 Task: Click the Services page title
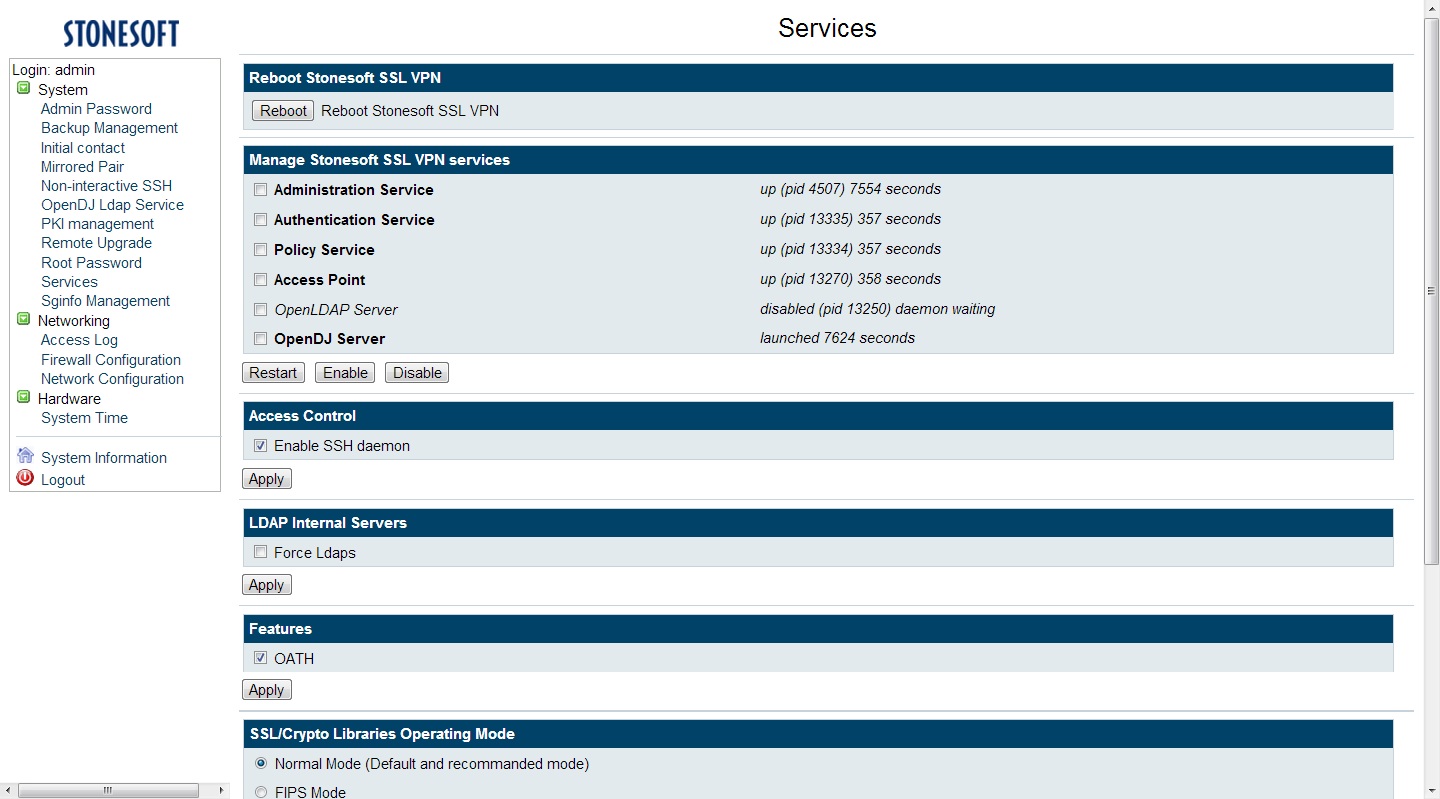tap(827, 28)
